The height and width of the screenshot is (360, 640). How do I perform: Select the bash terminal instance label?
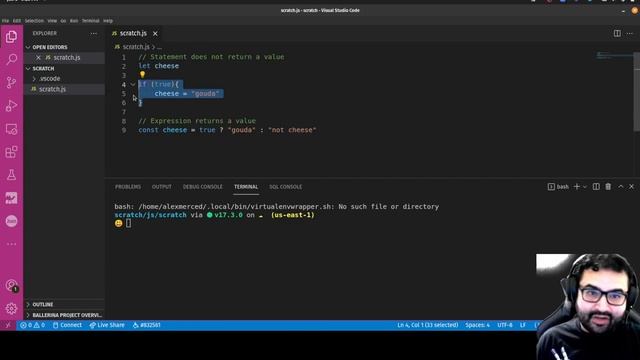click(x=558, y=187)
